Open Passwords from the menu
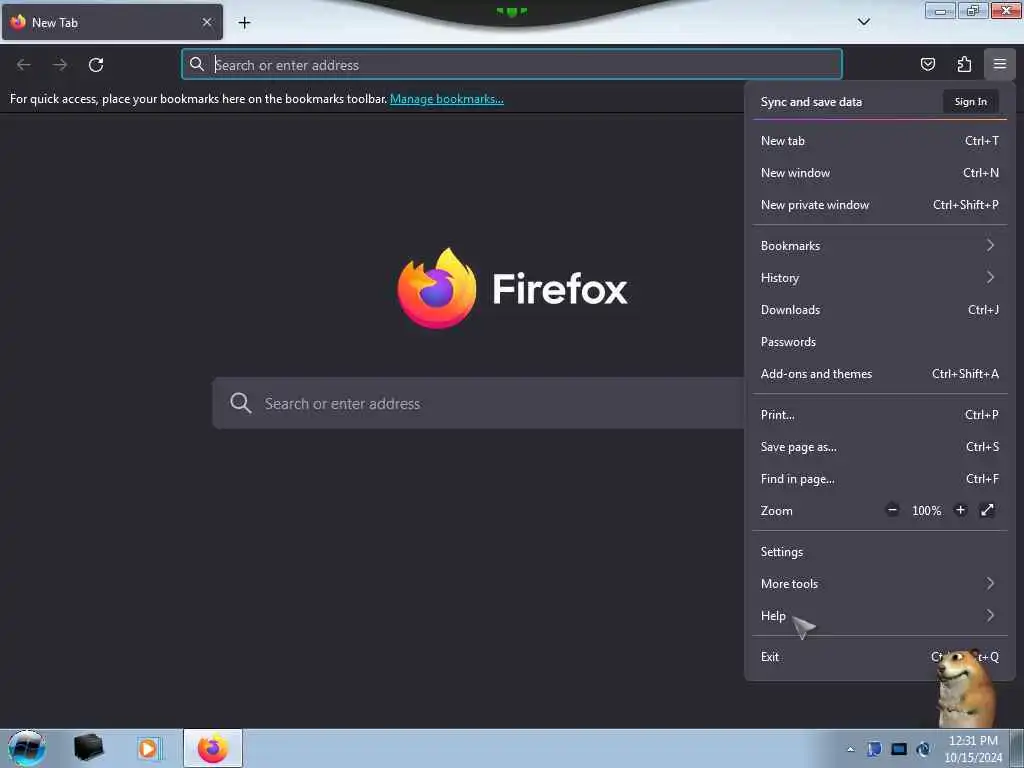This screenshot has width=1024, height=768. coord(880,342)
